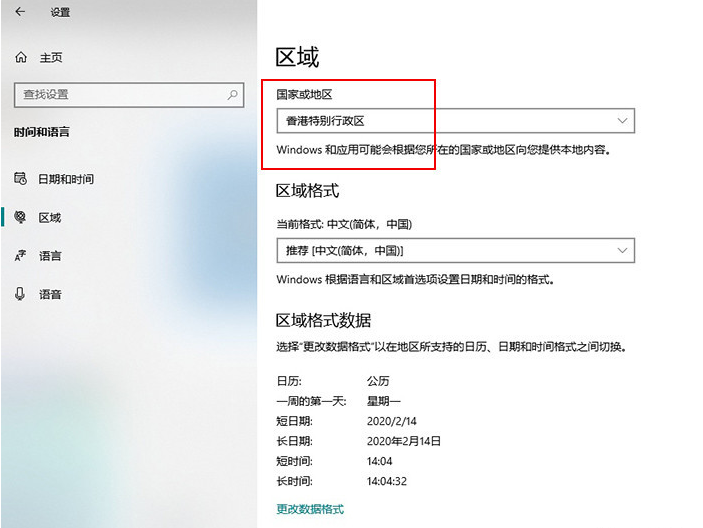The width and height of the screenshot is (703, 528).
Task: Click the home icon beside 主页
Action: [x=21, y=57]
